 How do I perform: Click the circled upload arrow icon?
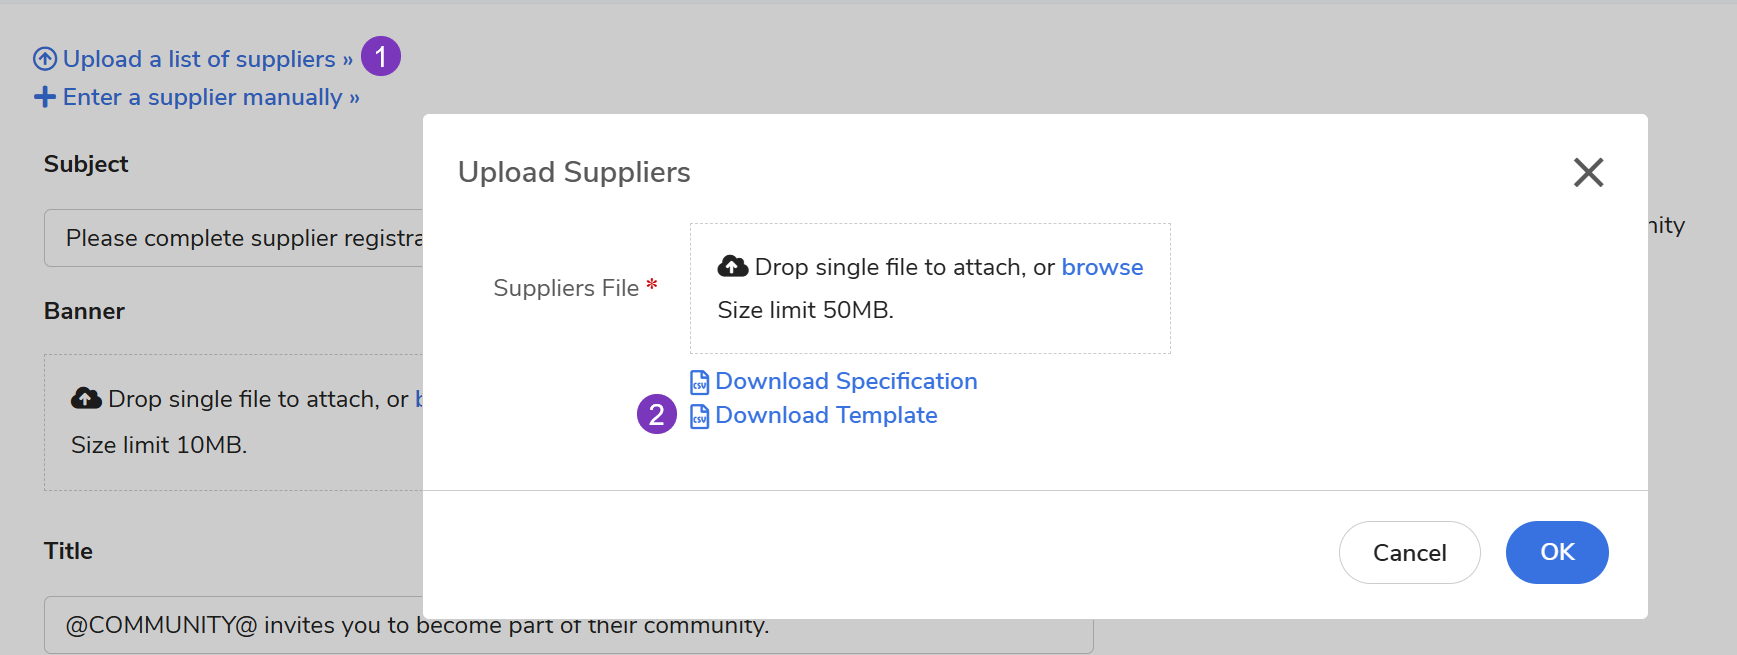[x=45, y=59]
